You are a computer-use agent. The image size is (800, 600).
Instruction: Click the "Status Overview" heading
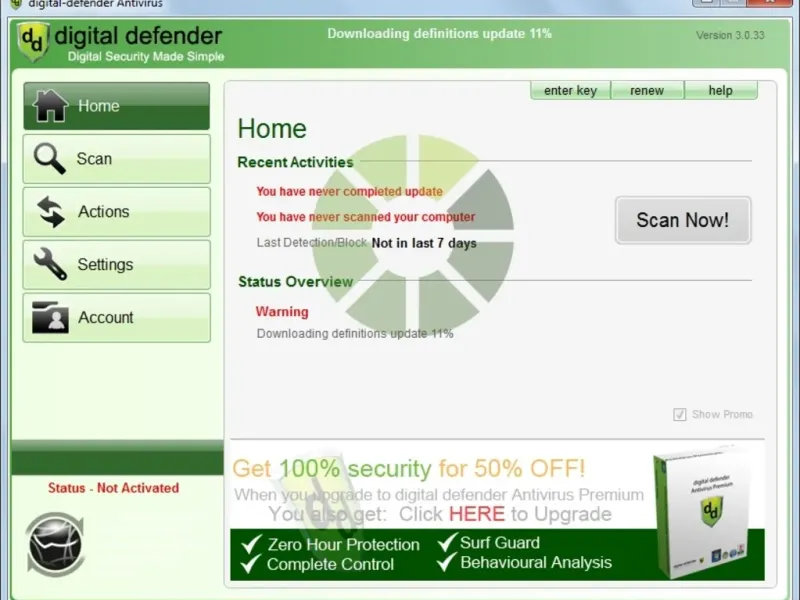[295, 282]
